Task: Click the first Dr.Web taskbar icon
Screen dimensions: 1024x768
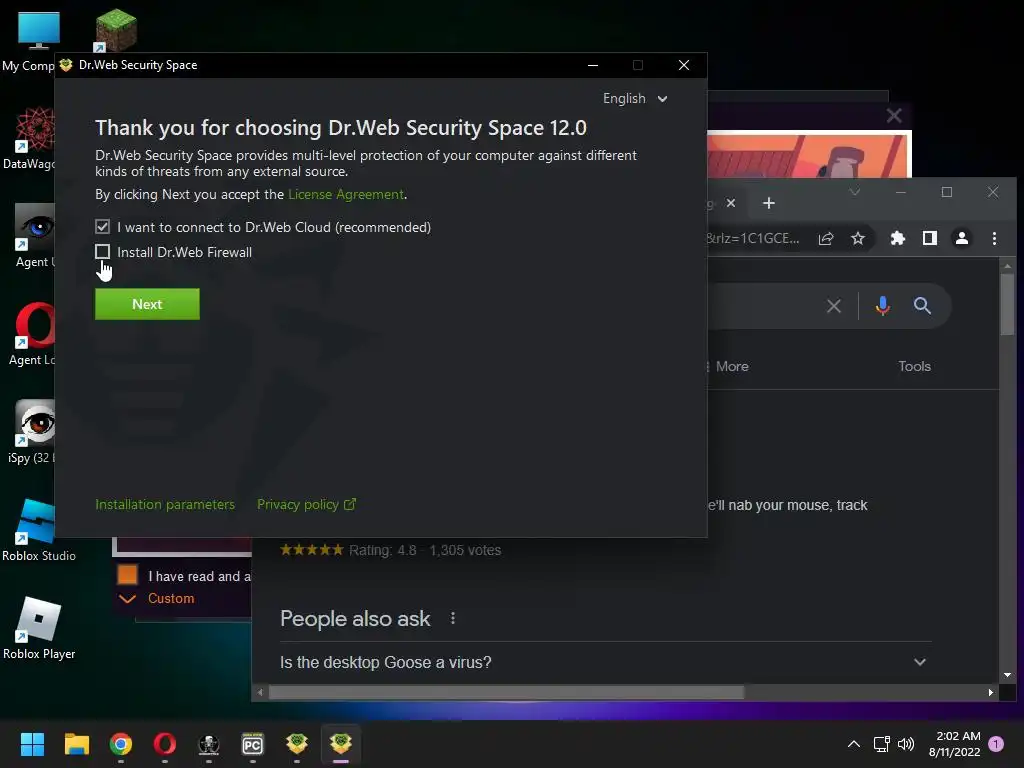Action: 296,744
